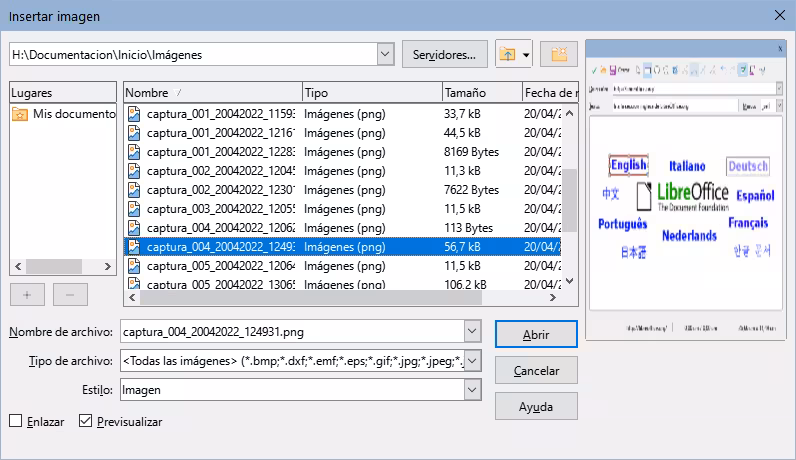The height and width of the screenshot is (460, 796).
Task: Open the Estilo dropdown list
Action: point(472,390)
